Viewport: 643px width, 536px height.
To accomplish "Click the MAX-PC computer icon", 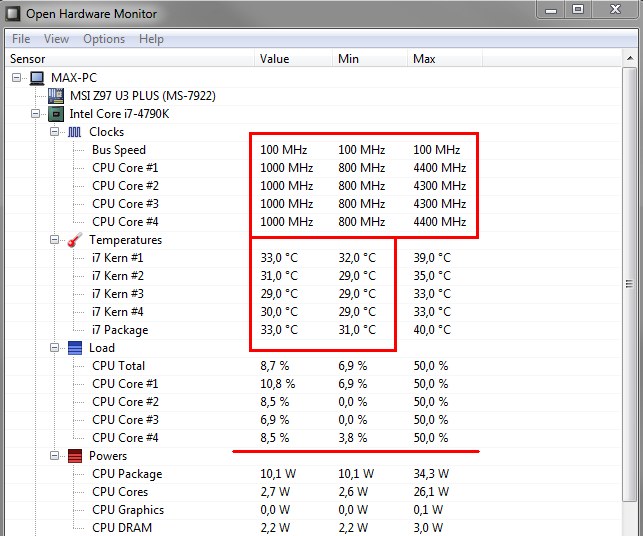I will pos(37,78).
